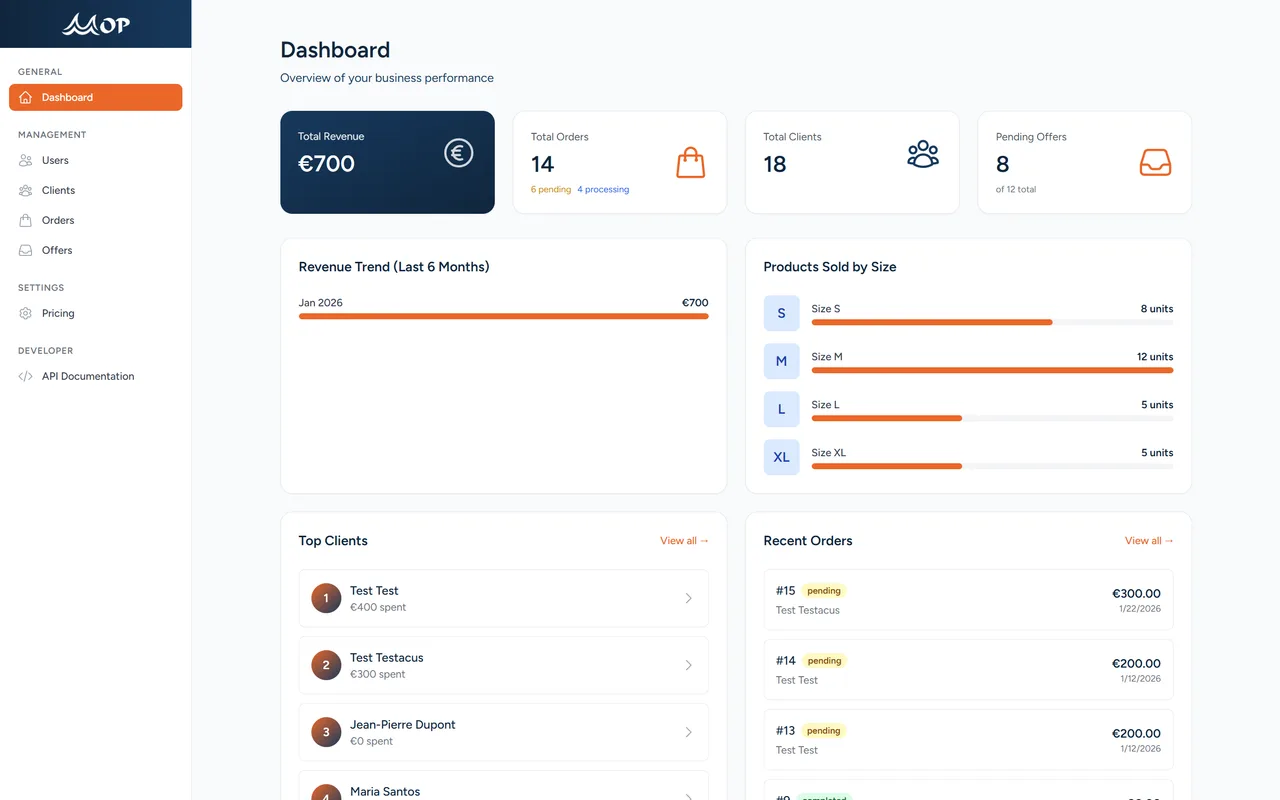Viewport: 1280px width, 800px height.
Task: Open the Users page
Action: [x=96, y=160]
